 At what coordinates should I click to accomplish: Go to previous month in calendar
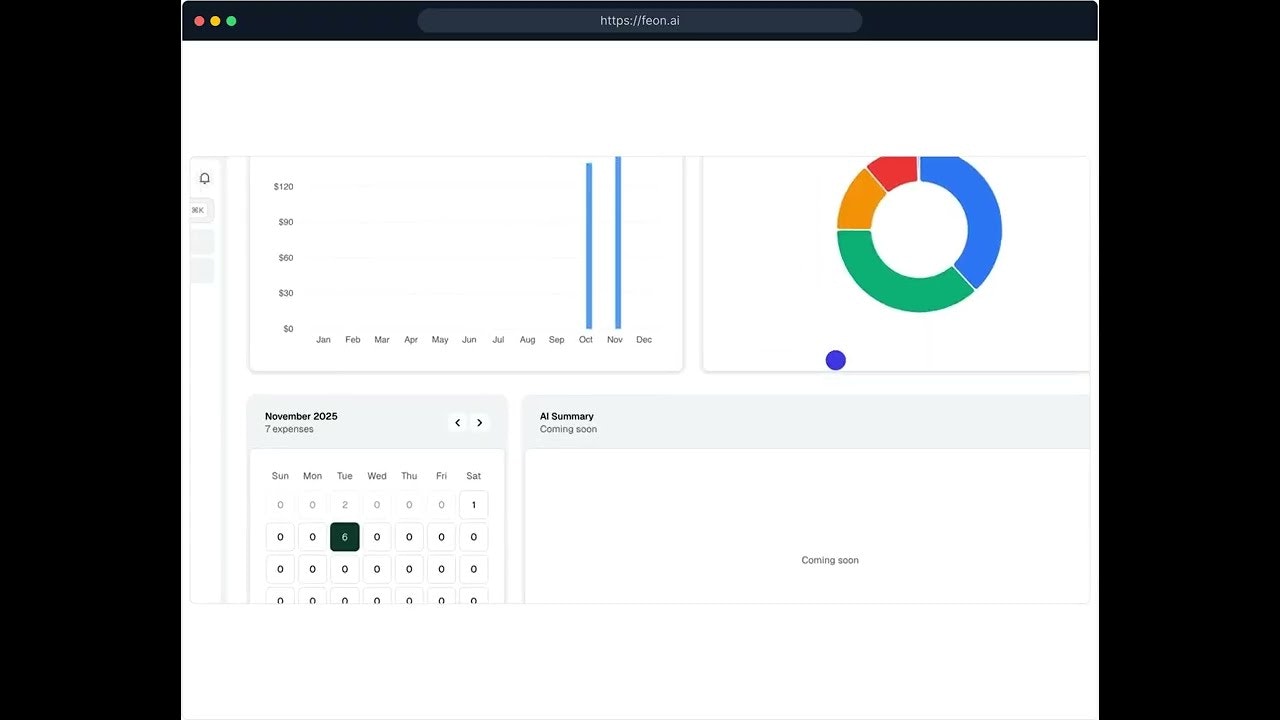coord(458,423)
